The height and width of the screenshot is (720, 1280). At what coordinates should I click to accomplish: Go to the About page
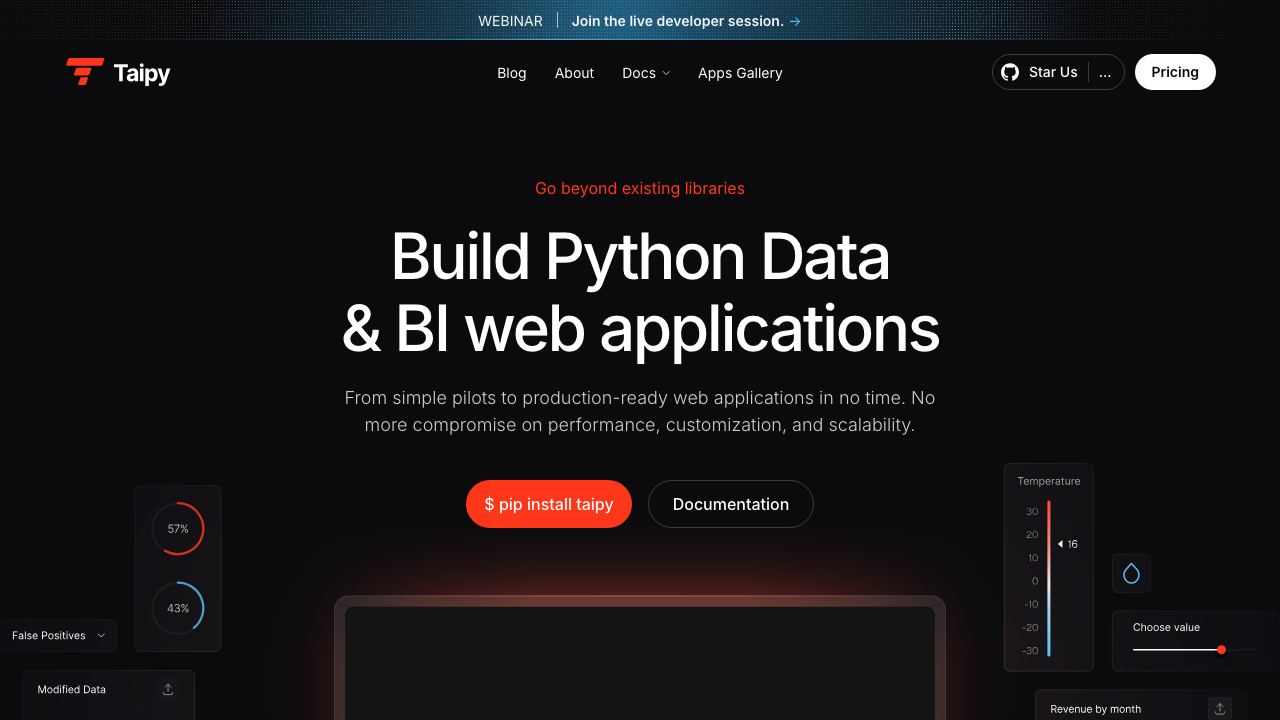(574, 73)
